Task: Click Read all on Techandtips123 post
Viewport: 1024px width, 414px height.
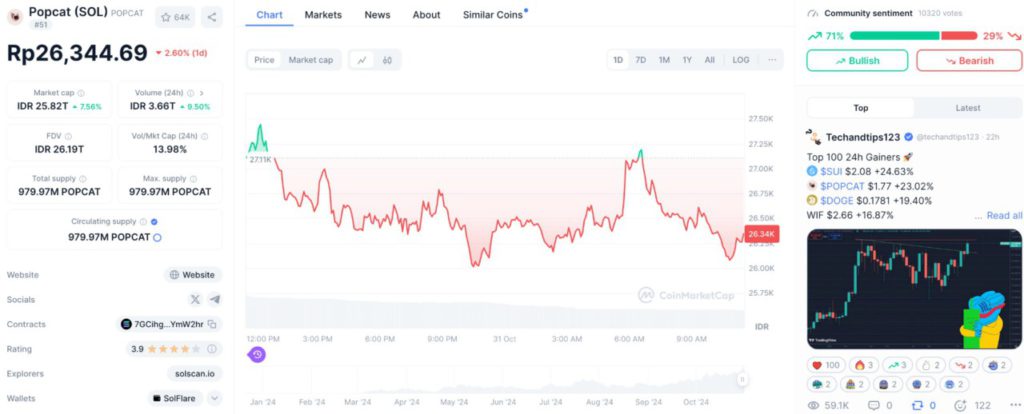Action: tap(1004, 215)
